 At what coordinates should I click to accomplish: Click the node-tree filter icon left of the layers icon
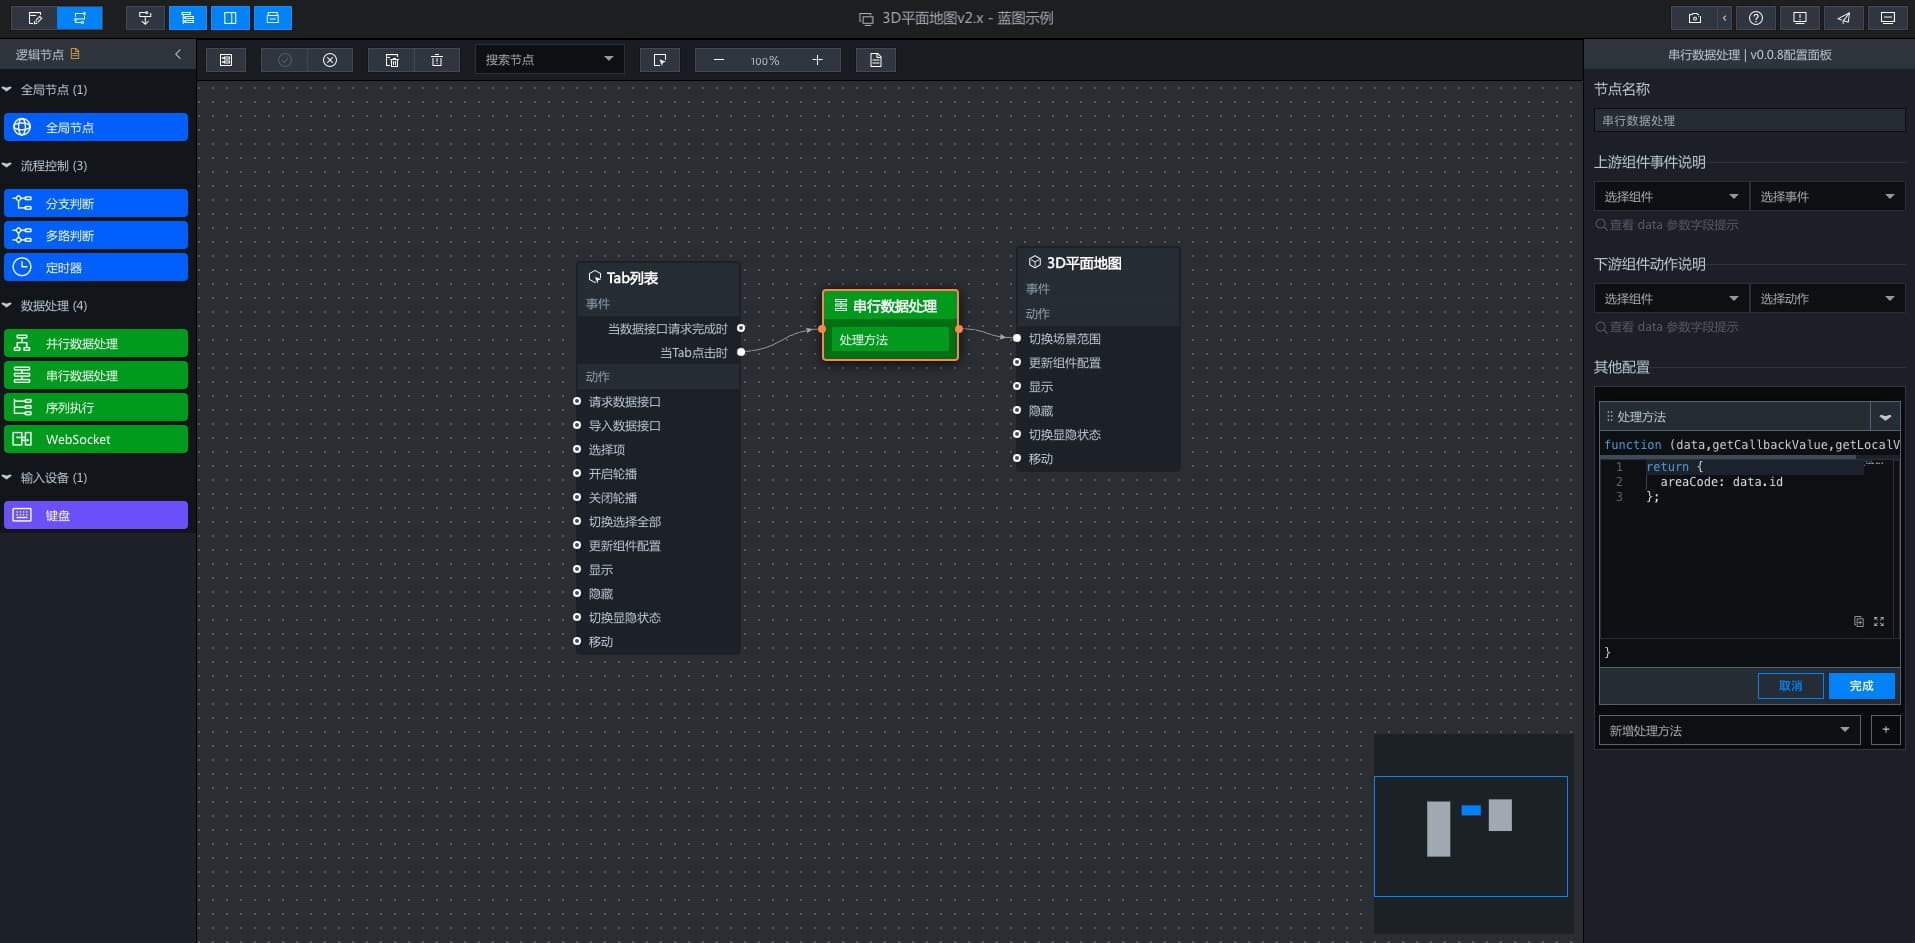[145, 18]
